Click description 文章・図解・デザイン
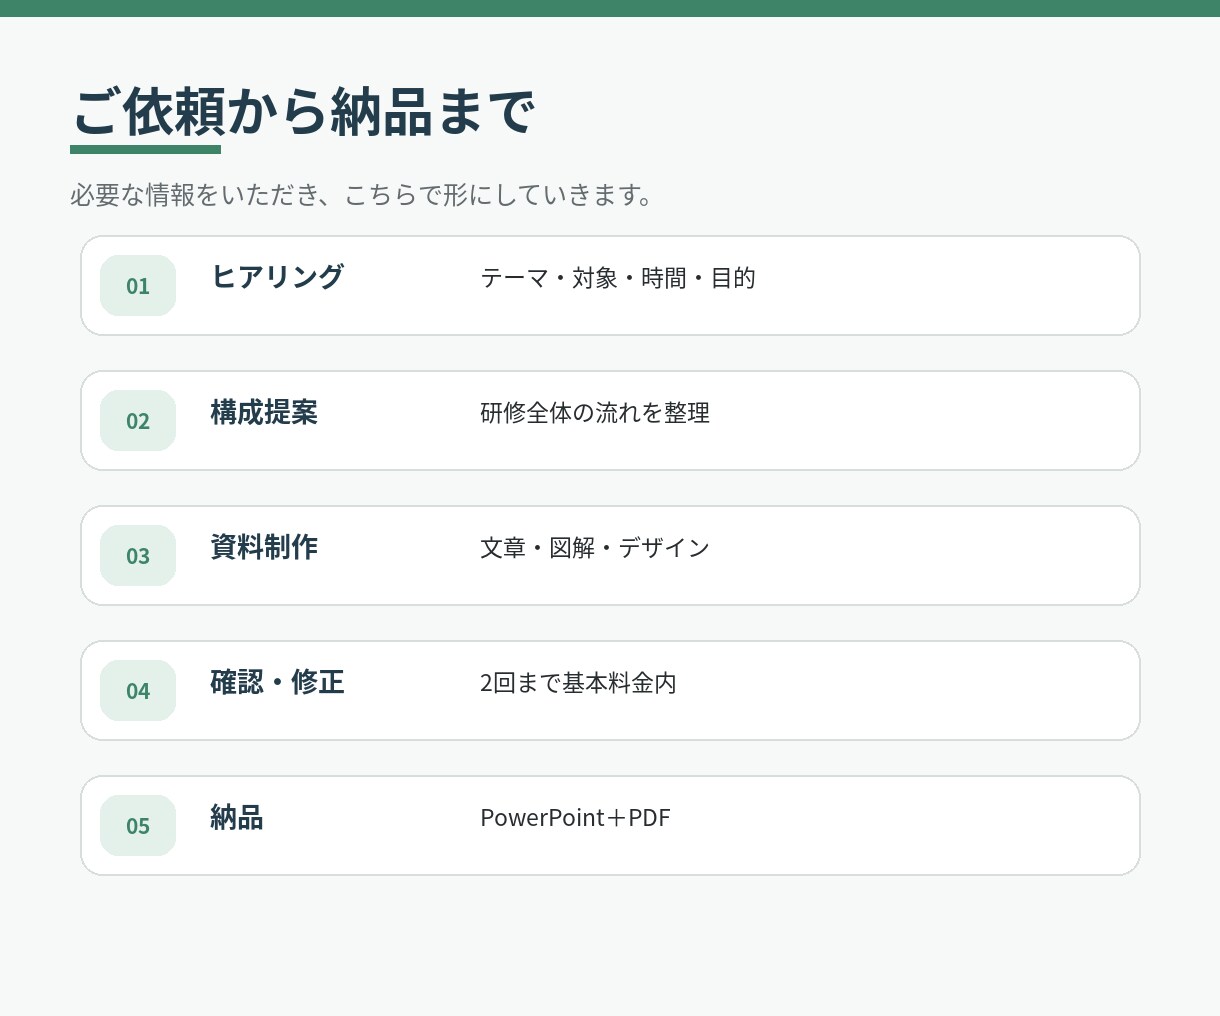The image size is (1220, 1016). (x=595, y=548)
